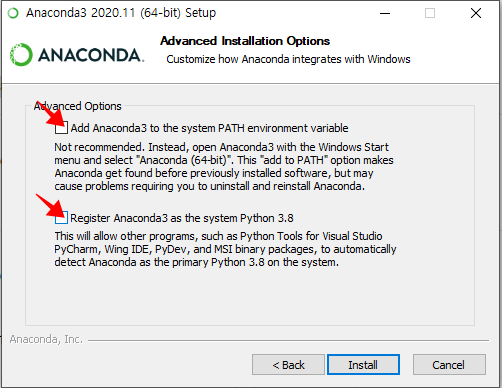This screenshot has width=502, height=388.
Task: Click the 'Advanced Installation Options' heading
Action: tap(245, 41)
